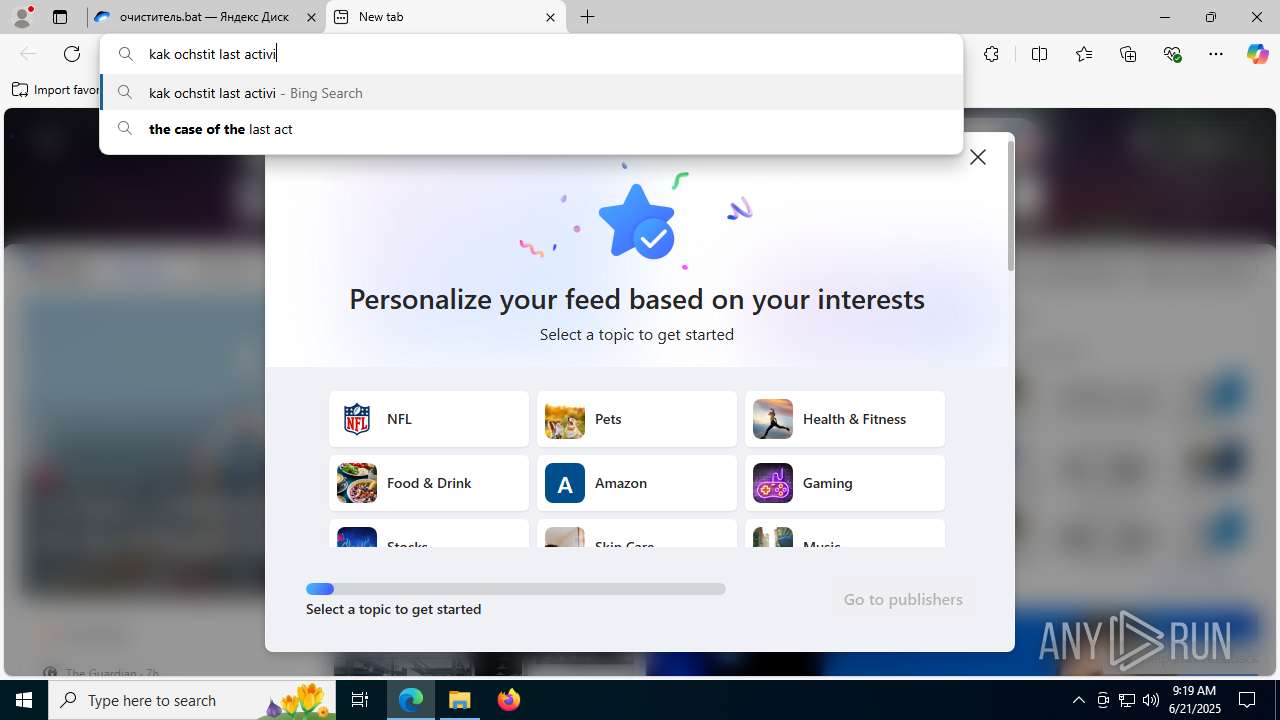
Task: Open the Windows Start menu
Action: [24, 700]
